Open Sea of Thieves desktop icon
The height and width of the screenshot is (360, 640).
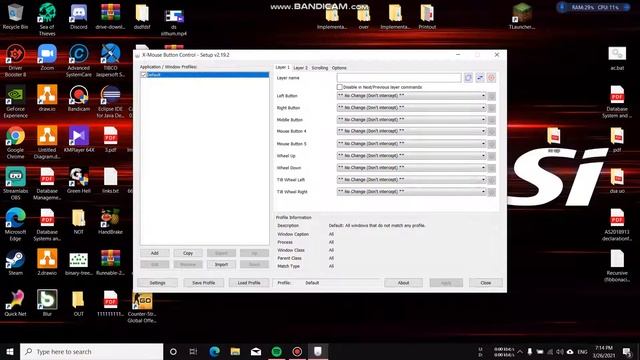point(47,19)
